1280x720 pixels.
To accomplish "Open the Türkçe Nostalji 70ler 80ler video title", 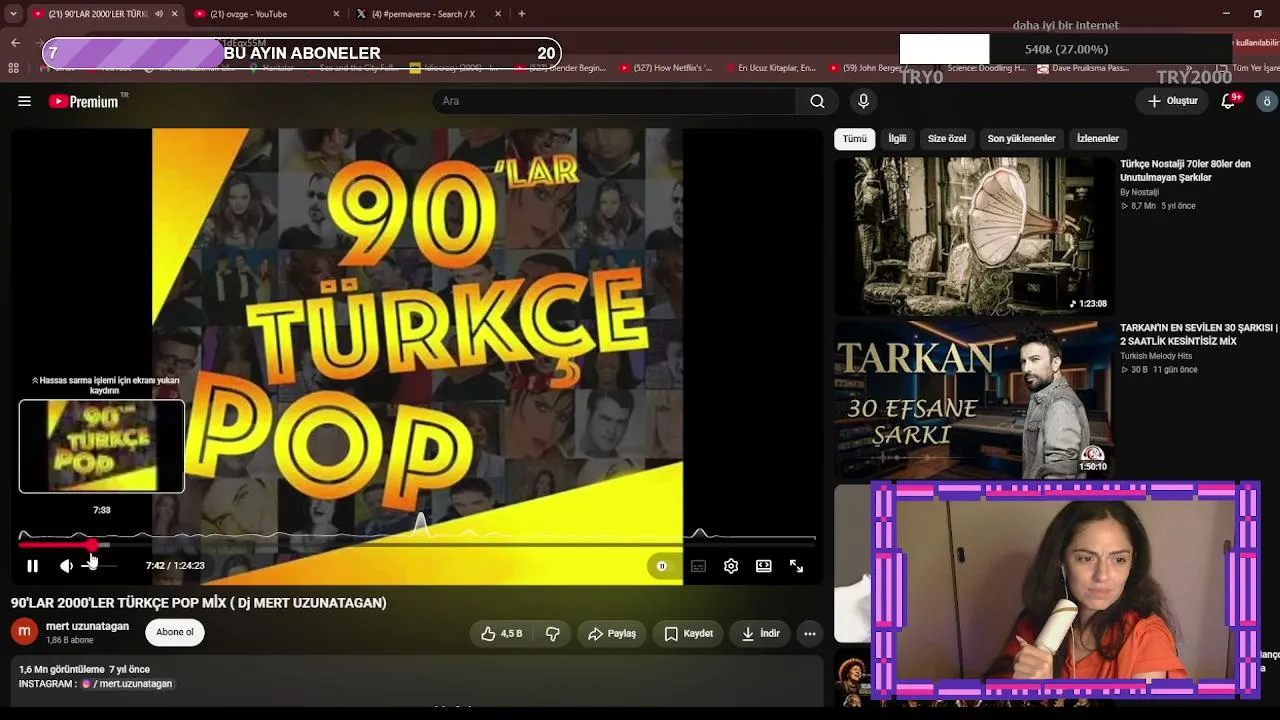I will (1186, 171).
